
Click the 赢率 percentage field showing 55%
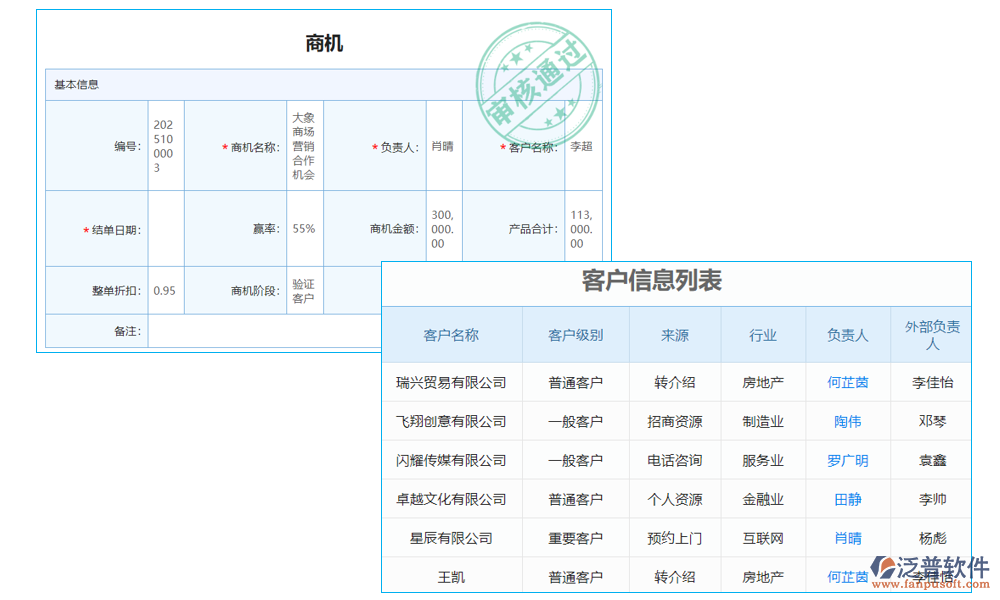tap(303, 228)
